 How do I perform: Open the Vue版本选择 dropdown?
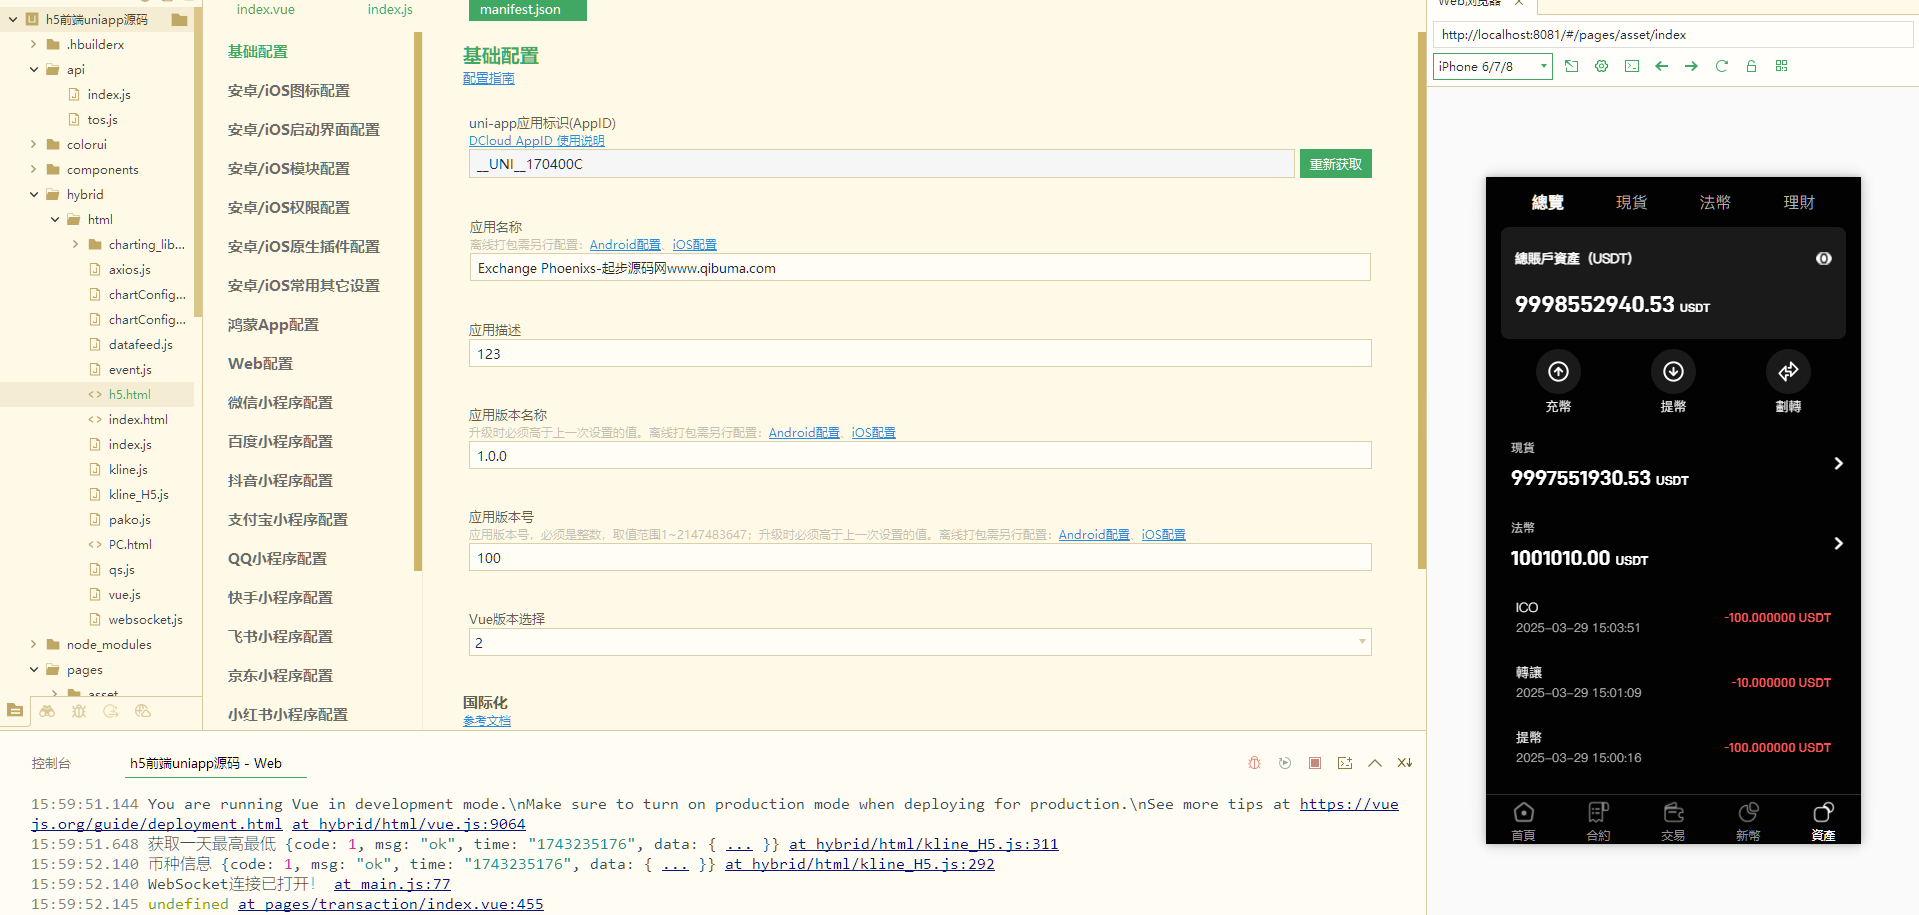(x=920, y=642)
